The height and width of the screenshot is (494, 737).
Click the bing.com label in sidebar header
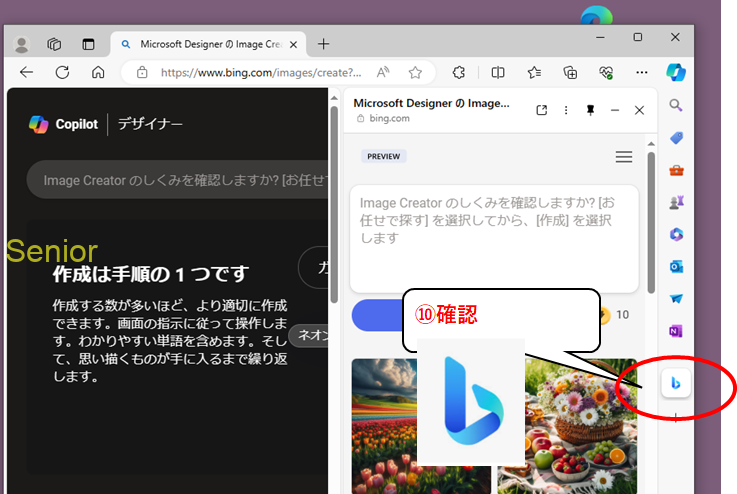tap(389, 118)
